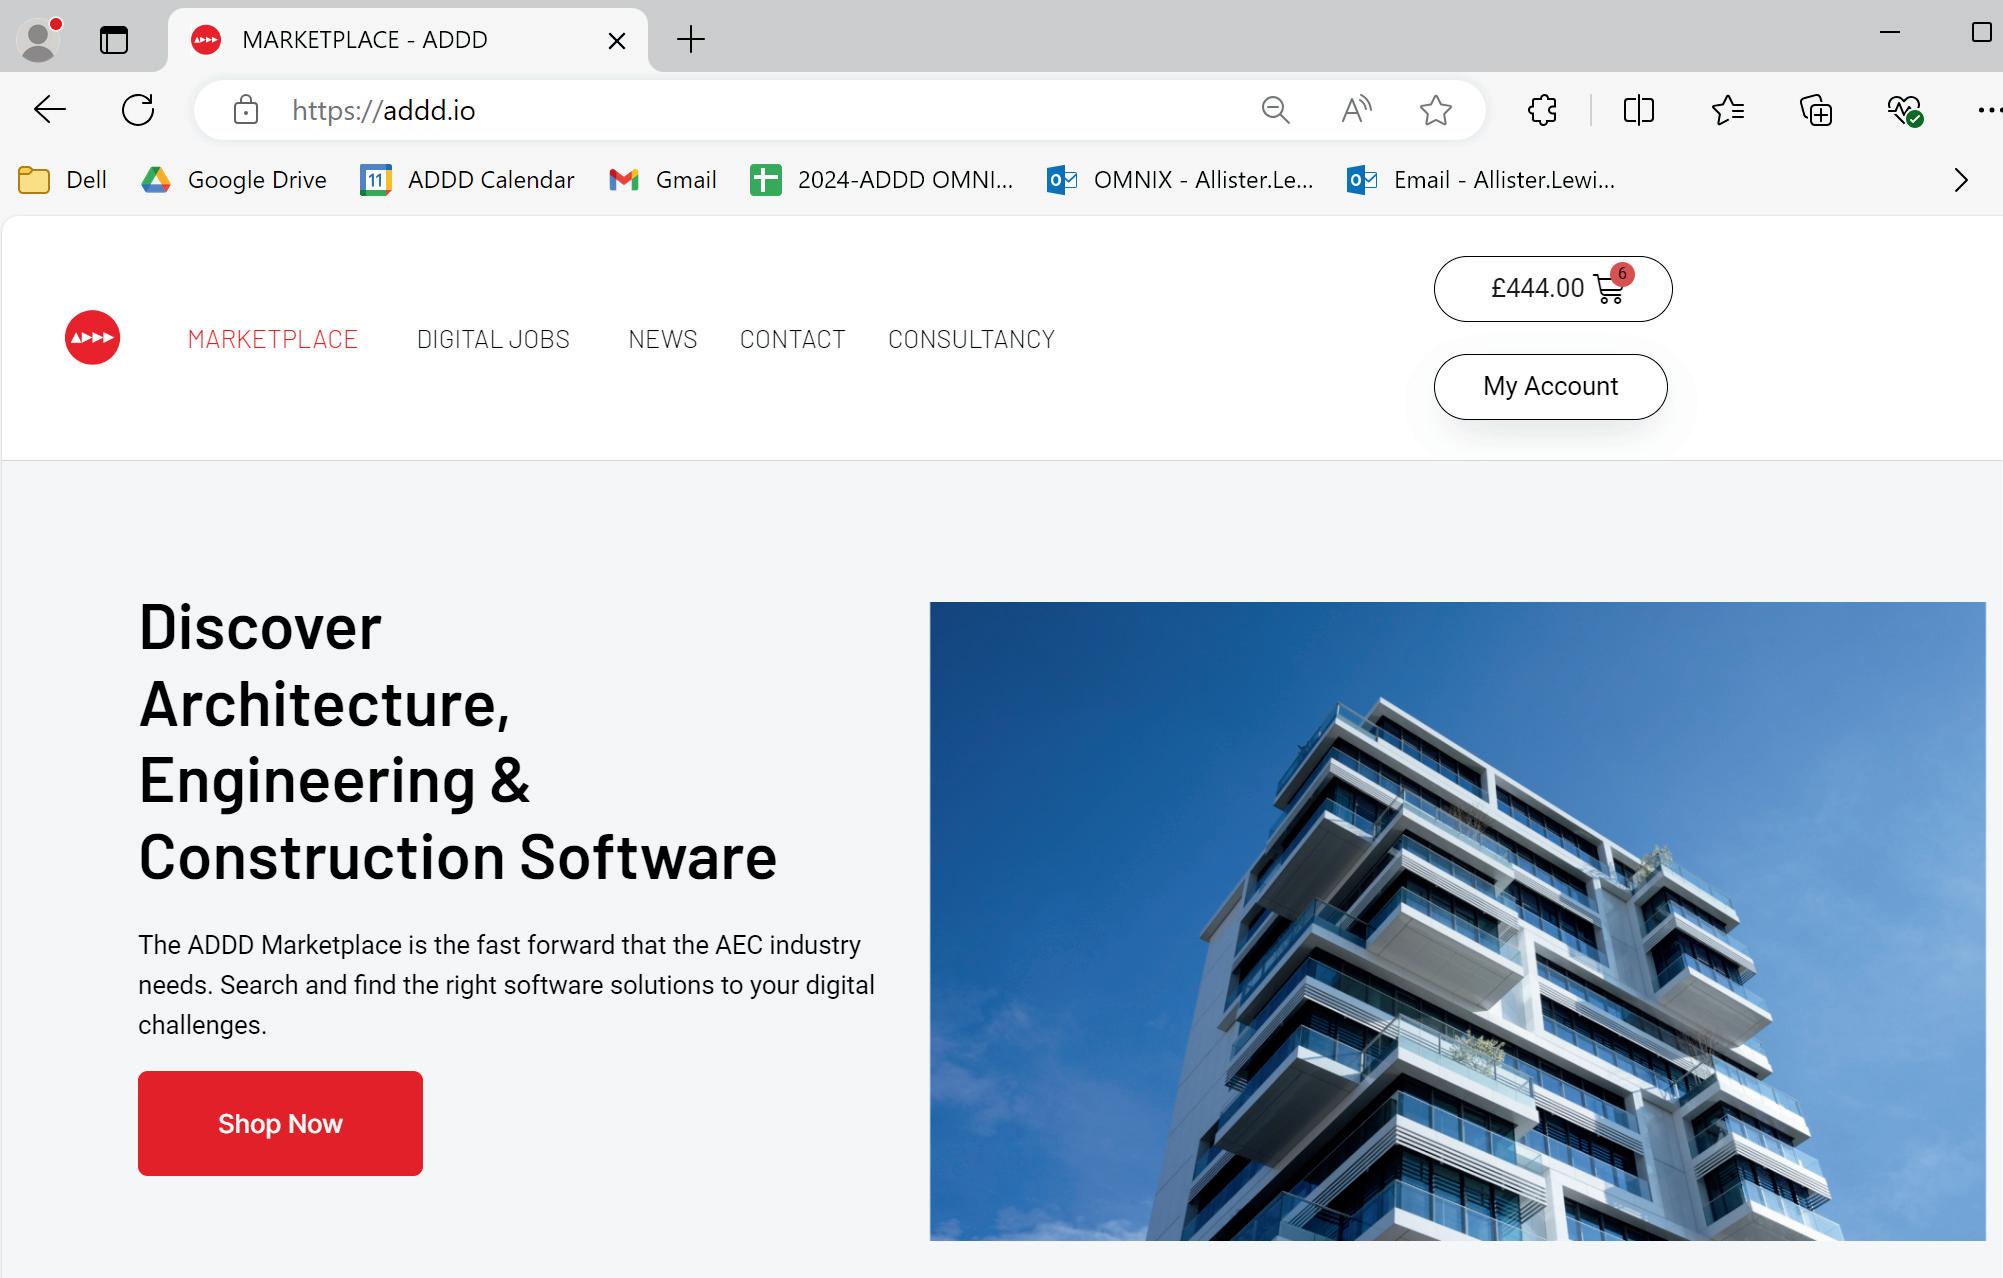This screenshot has height=1278, width=2003.
Task: Click the My Account button
Action: pyautogui.click(x=1550, y=387)
